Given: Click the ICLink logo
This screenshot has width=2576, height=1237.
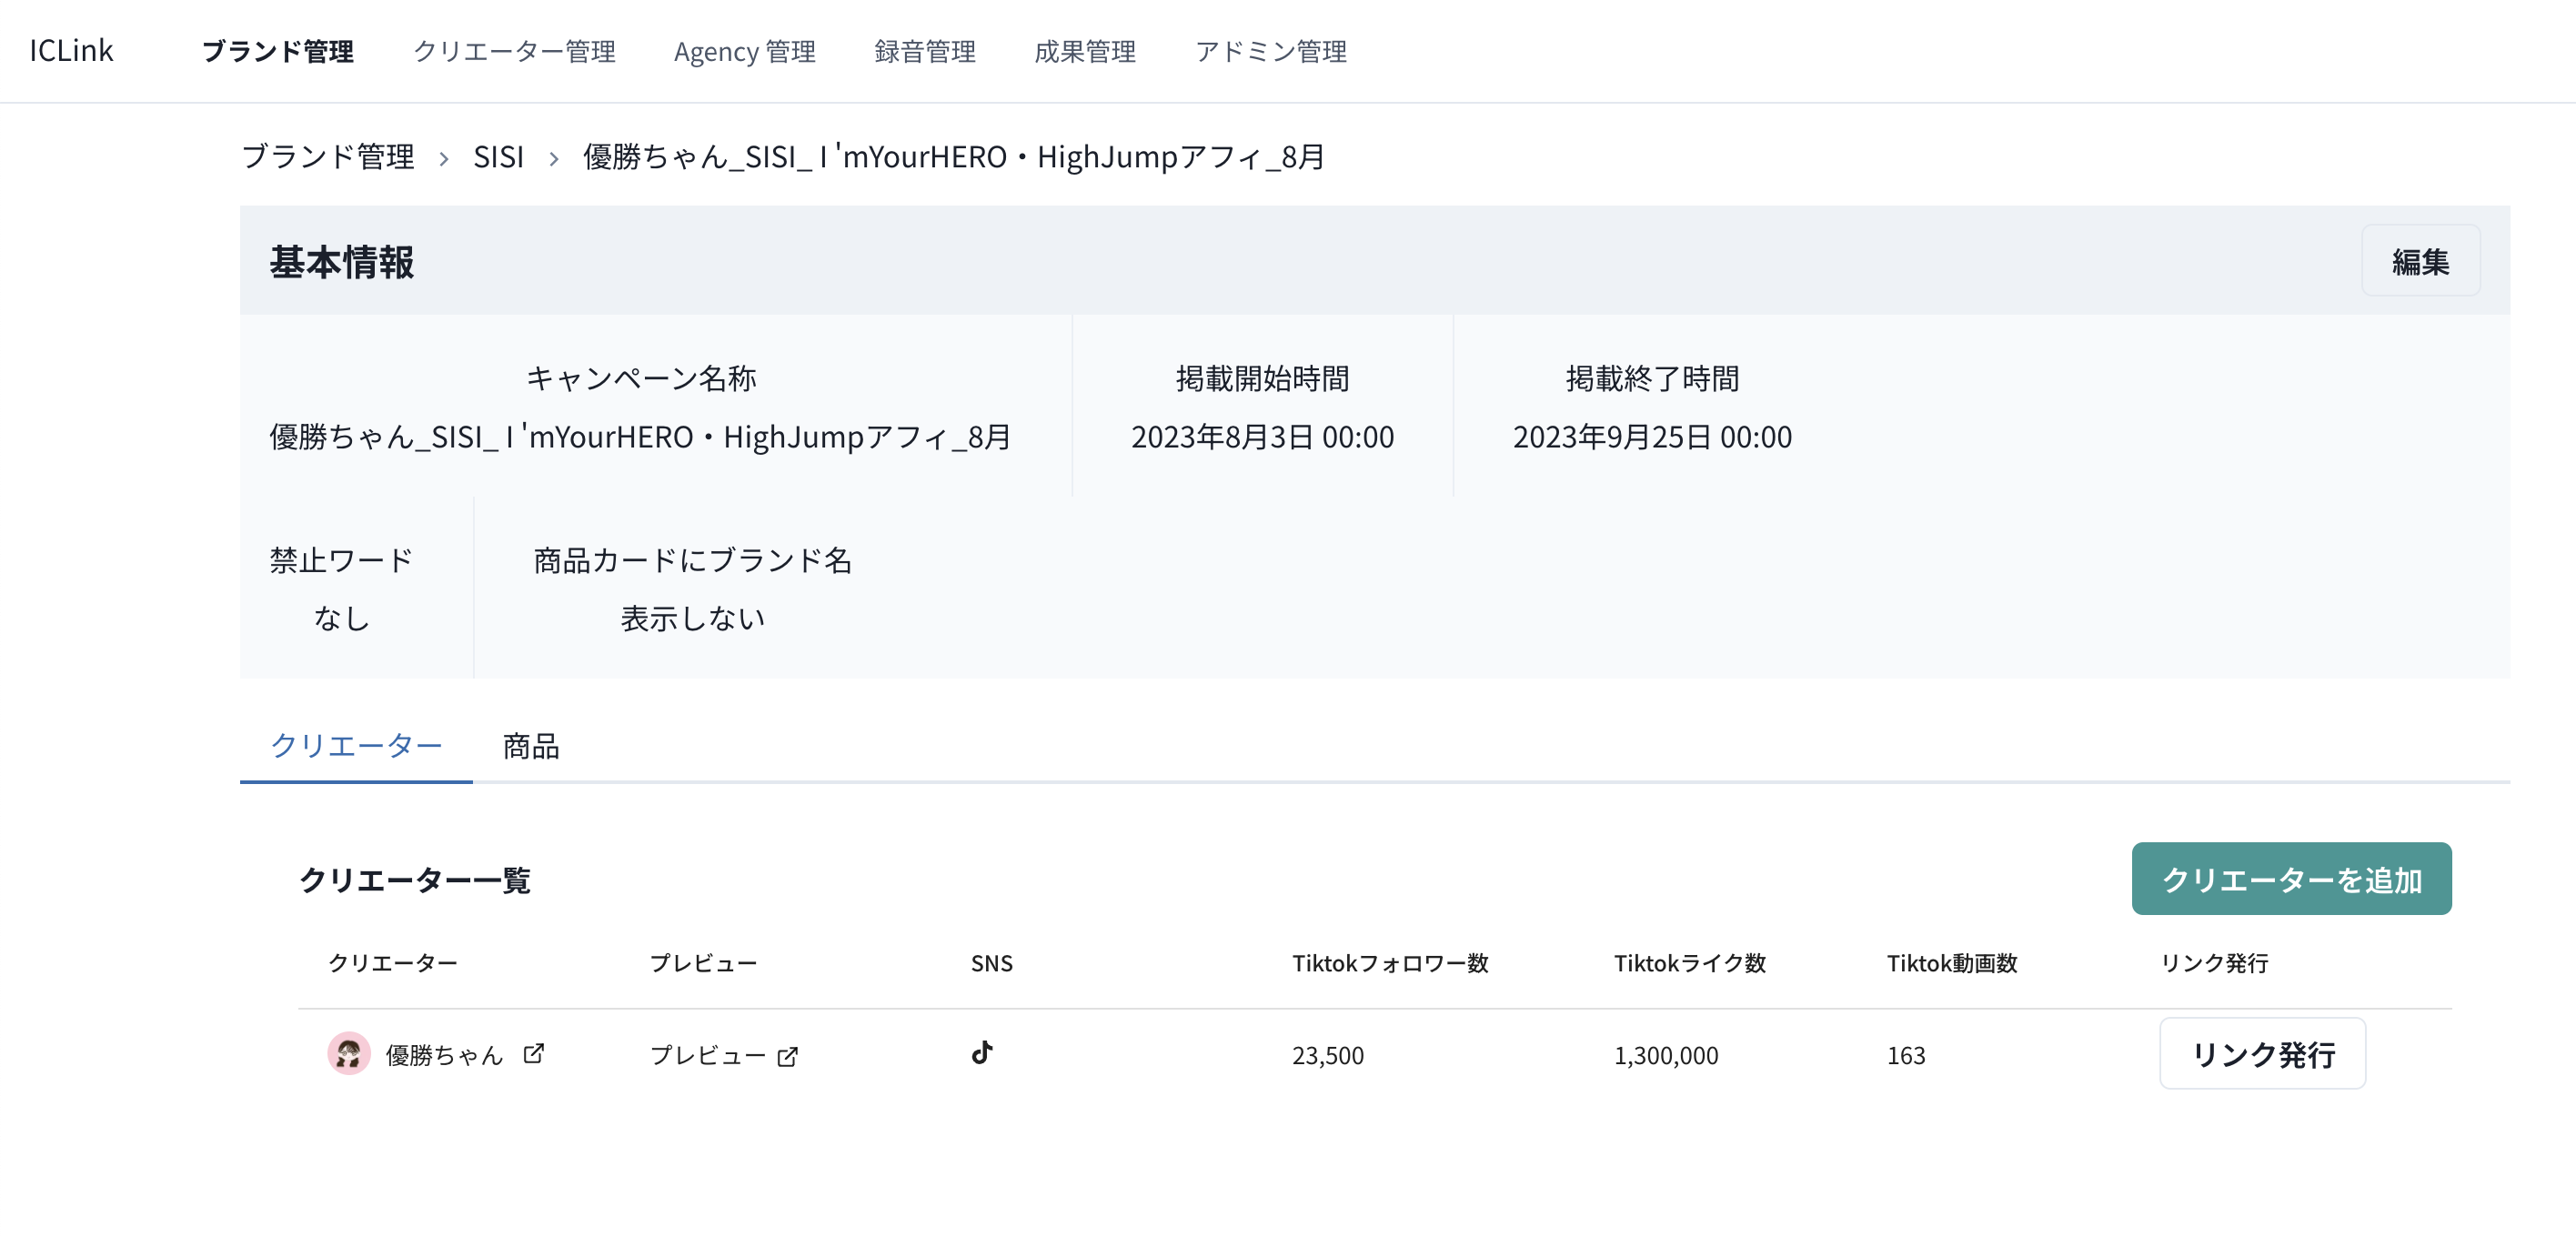Looking at the screenshot, I should pos(71,50).
